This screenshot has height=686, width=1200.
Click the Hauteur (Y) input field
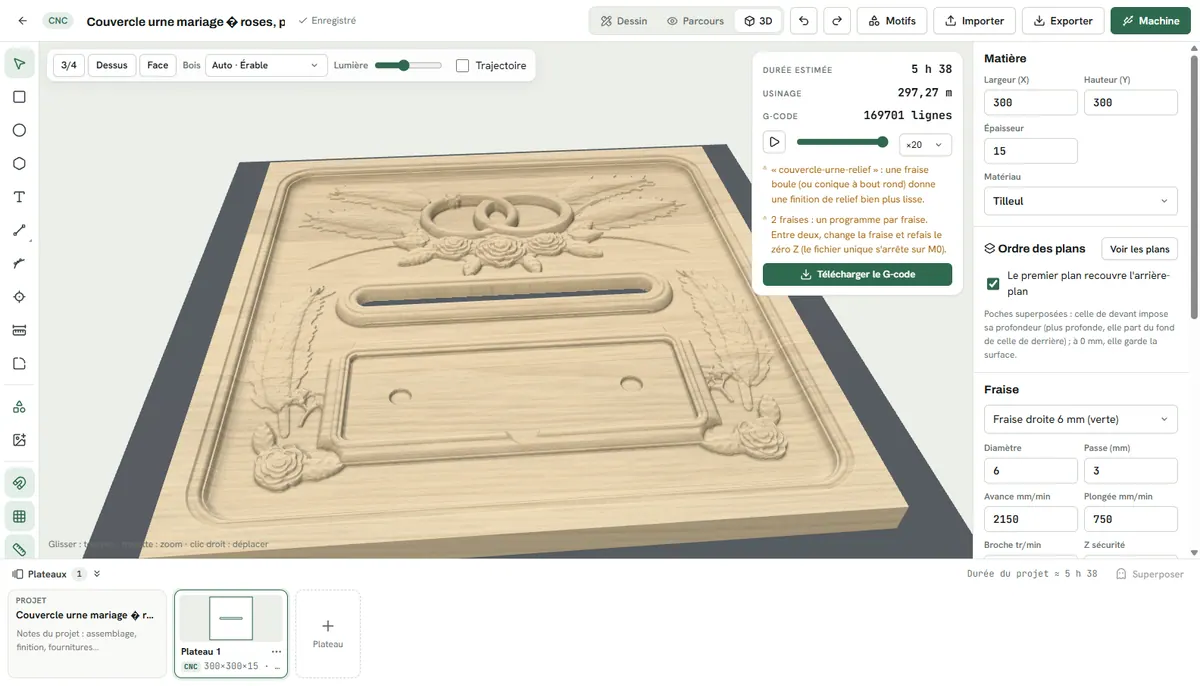[x=1131, y=102]
